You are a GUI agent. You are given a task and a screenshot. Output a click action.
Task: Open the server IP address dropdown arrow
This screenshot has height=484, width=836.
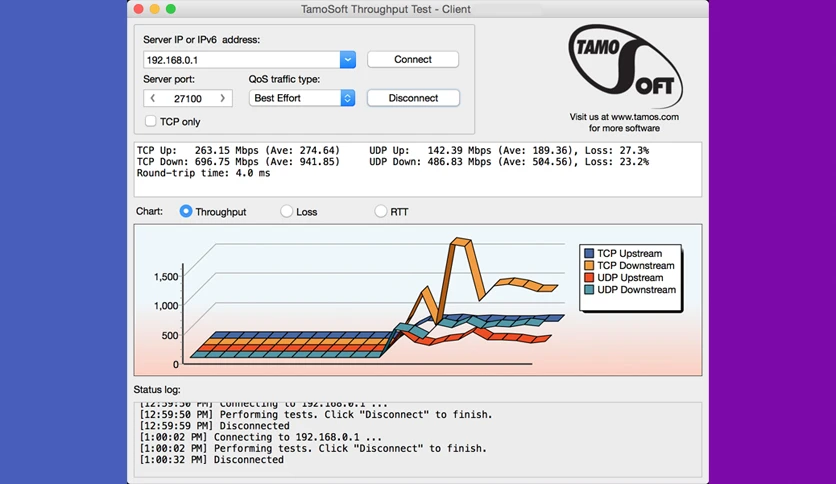pos(348,60)
